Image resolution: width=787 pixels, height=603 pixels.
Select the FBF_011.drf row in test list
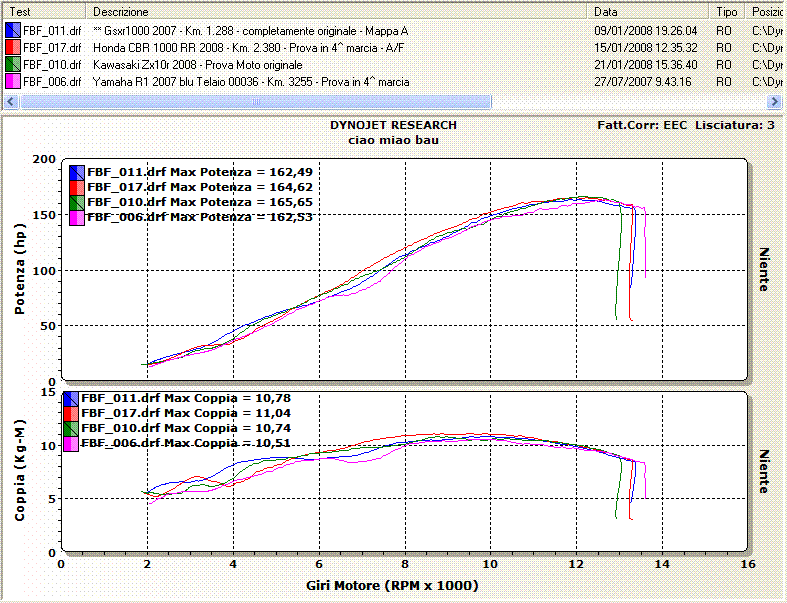point(394,31)
